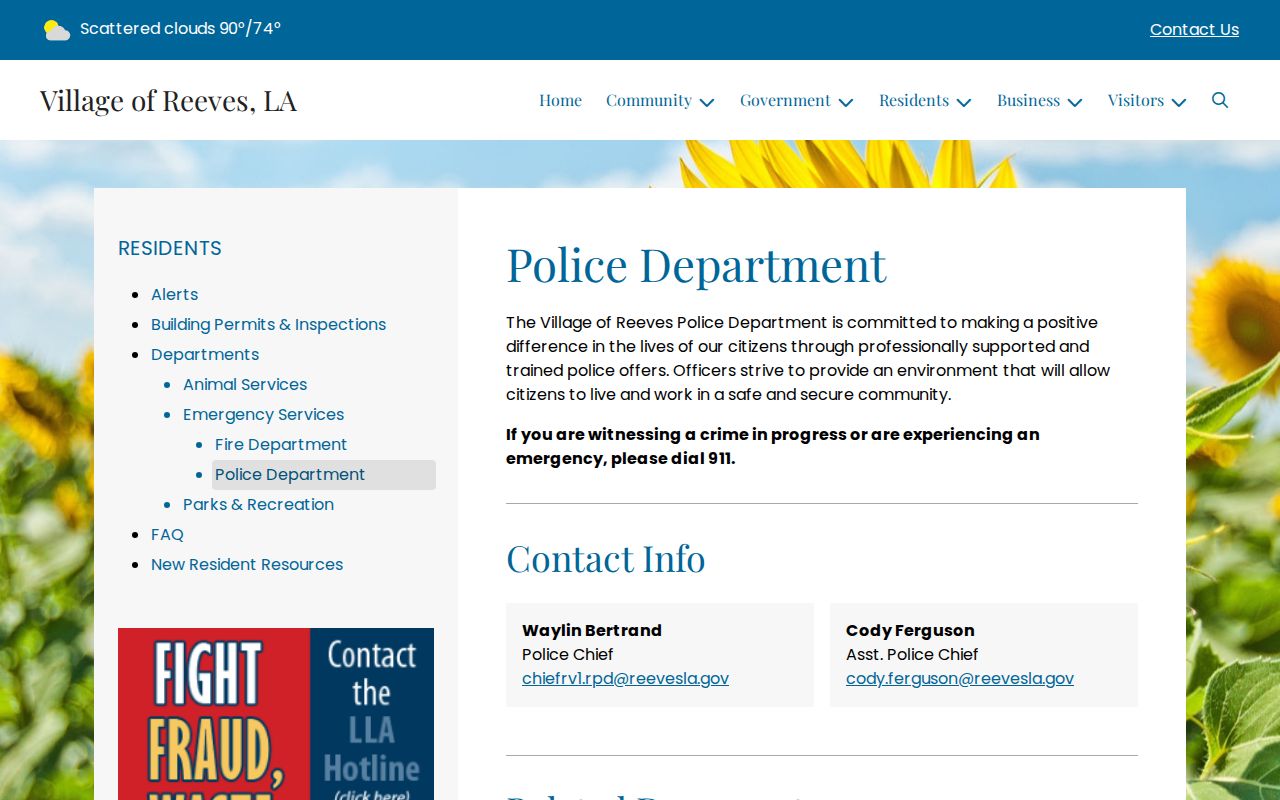
Task: Expand the Government menu chevron
Action: 846,102
